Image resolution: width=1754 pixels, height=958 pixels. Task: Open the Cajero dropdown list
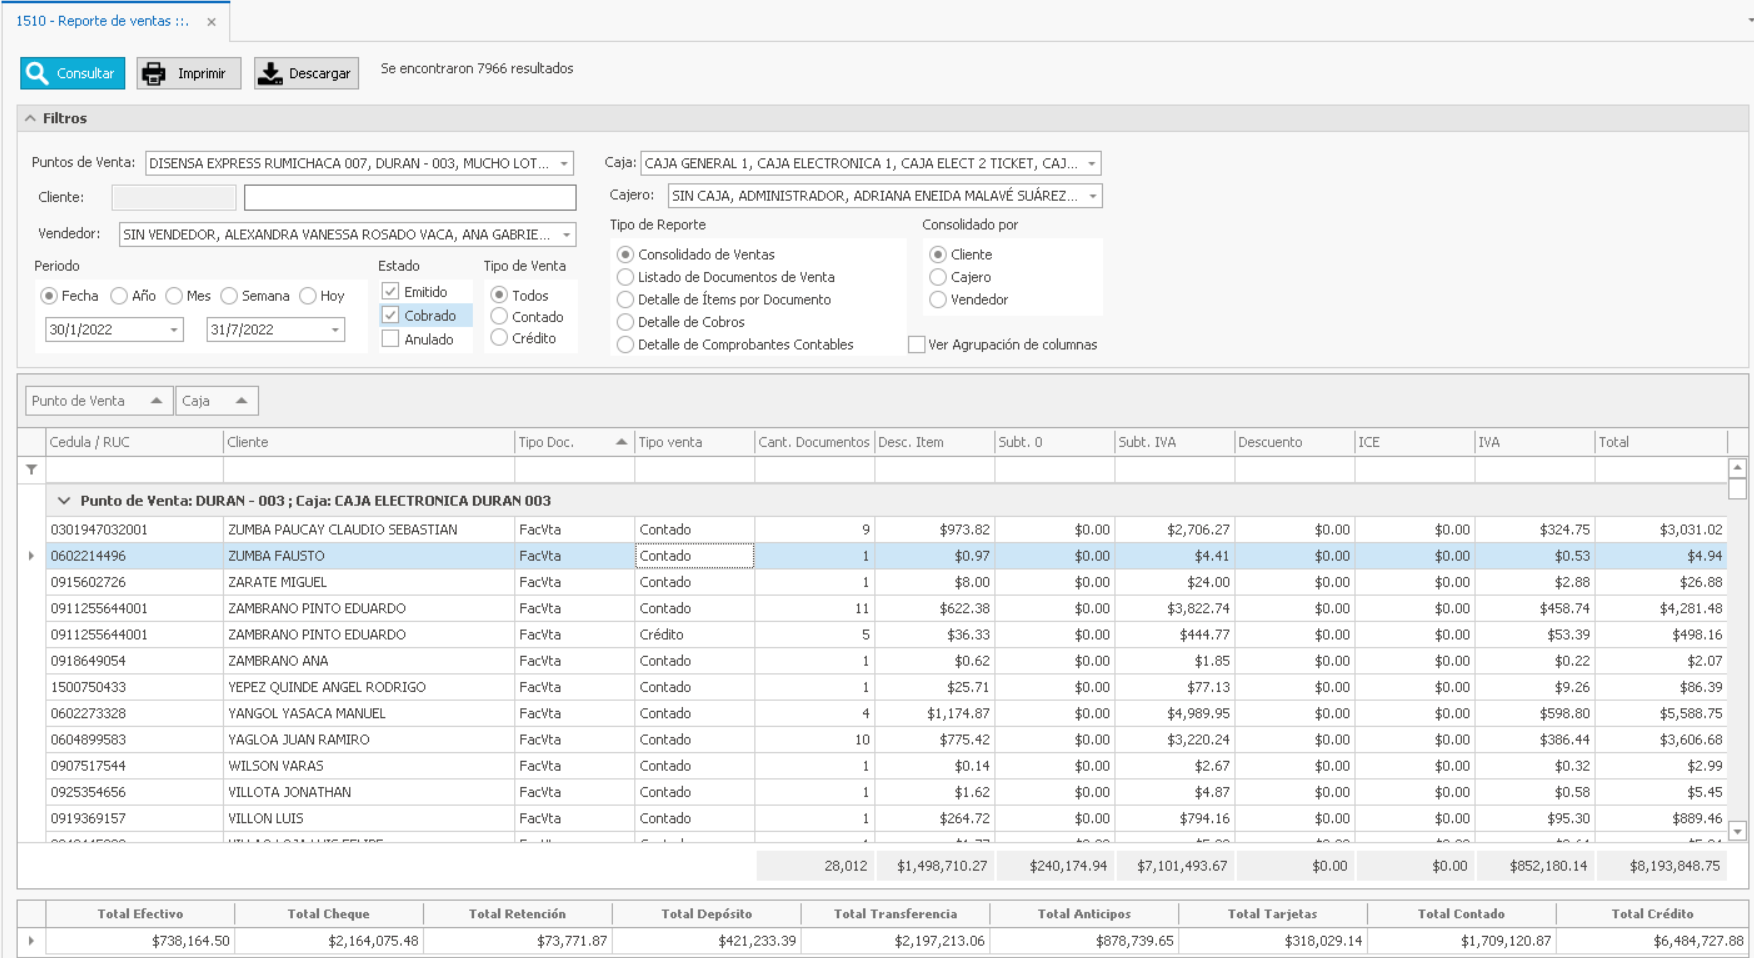click(x=1092, y=196)
